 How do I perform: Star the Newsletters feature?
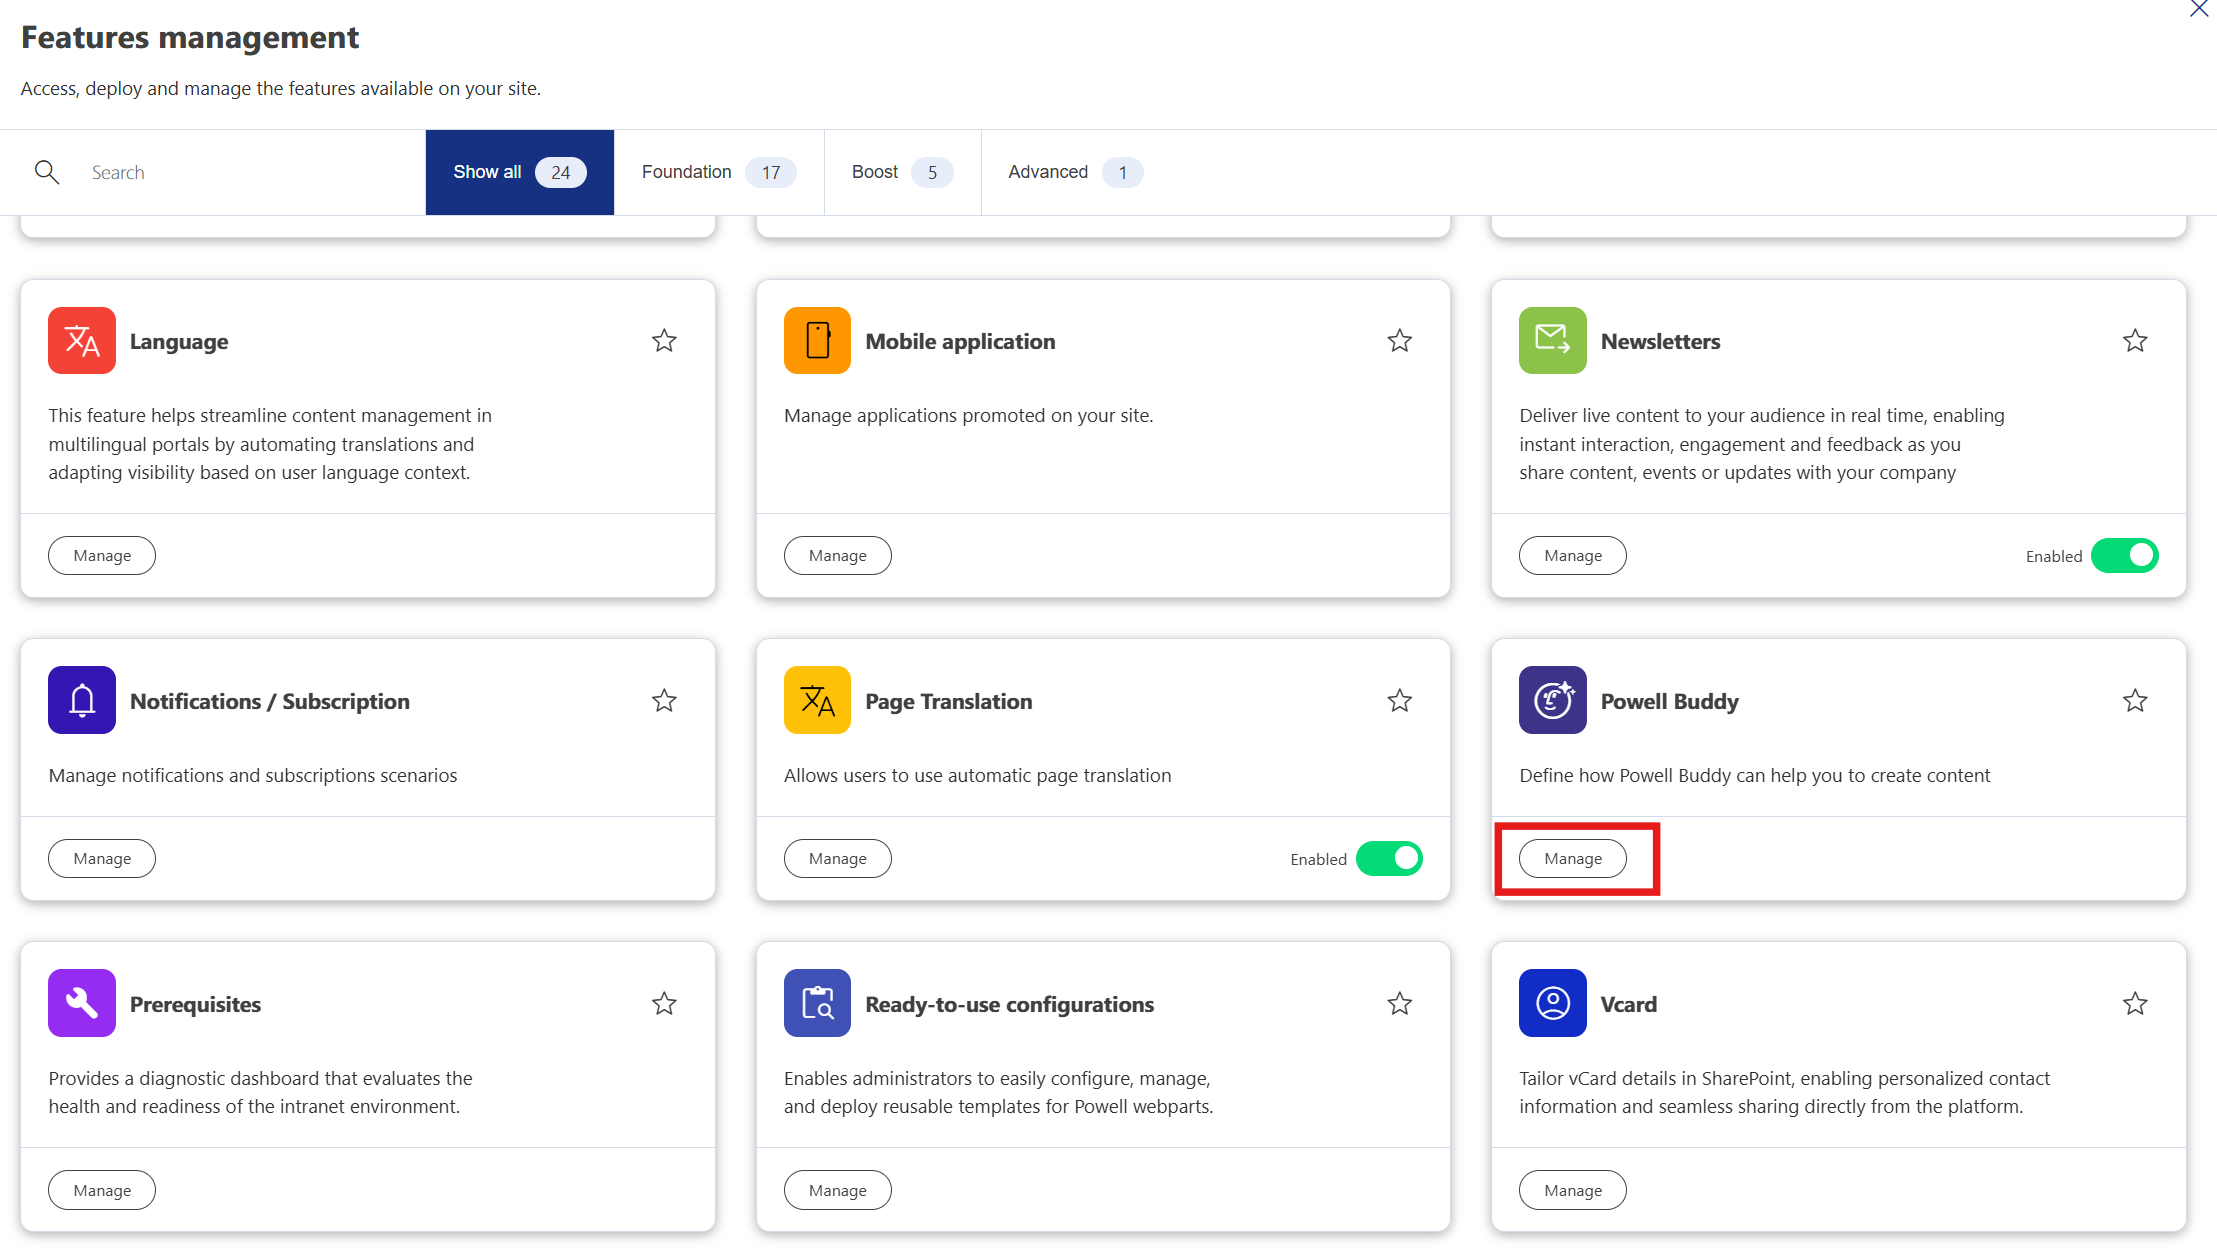(2135, 341)
